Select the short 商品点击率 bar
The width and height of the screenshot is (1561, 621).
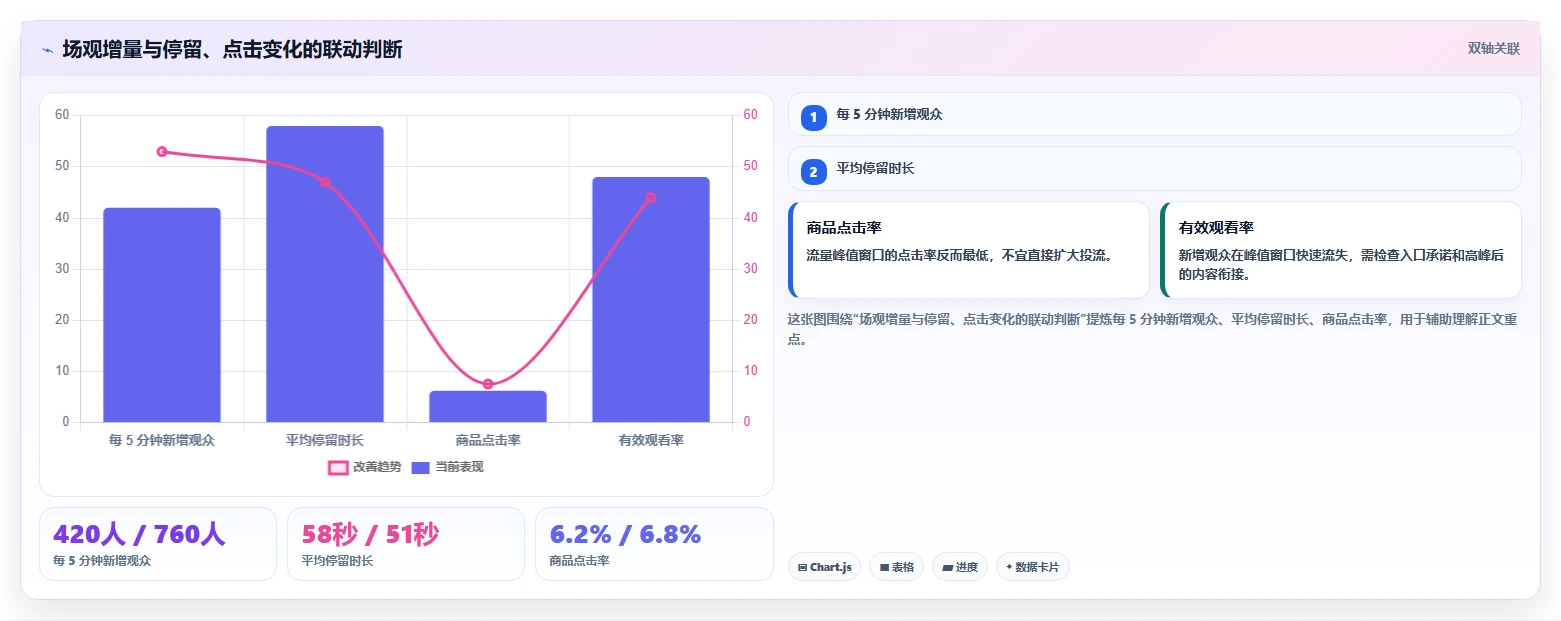pos(488,406)
